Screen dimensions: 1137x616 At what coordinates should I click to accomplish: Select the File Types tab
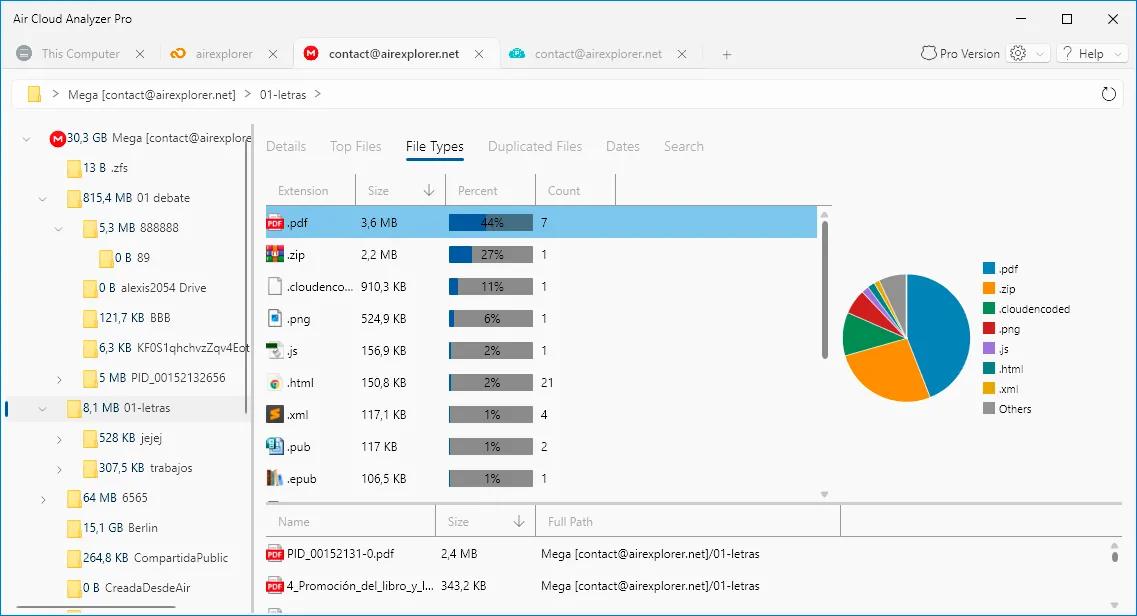[434, 146]
